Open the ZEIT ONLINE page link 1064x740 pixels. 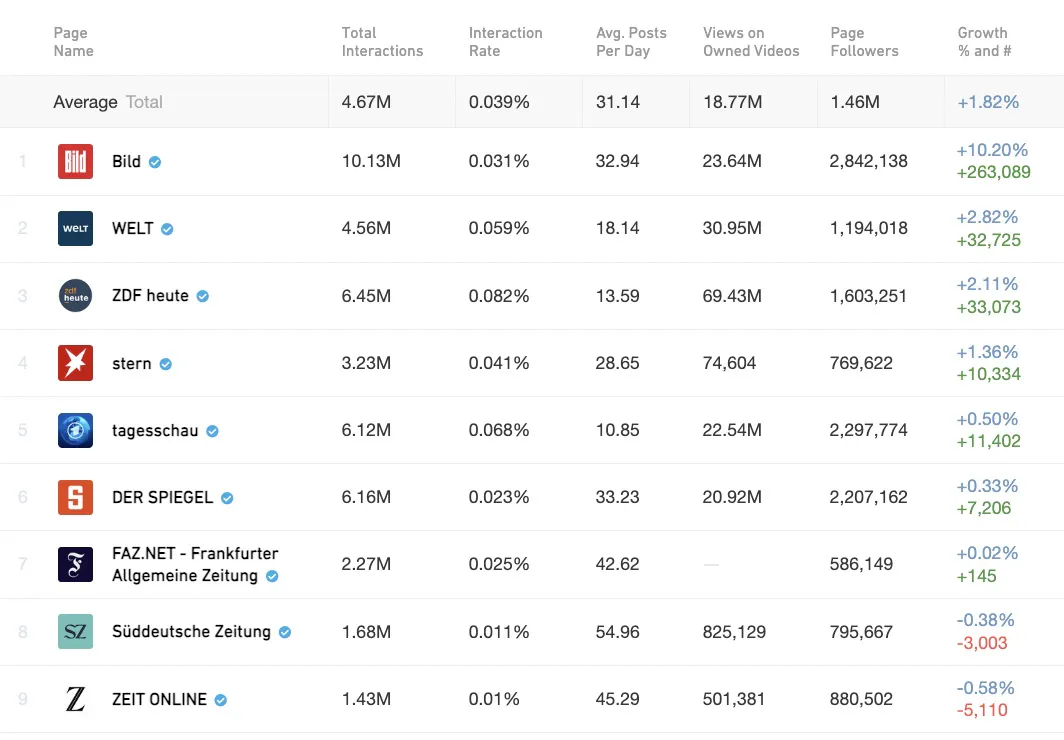[x=159, y=700]
